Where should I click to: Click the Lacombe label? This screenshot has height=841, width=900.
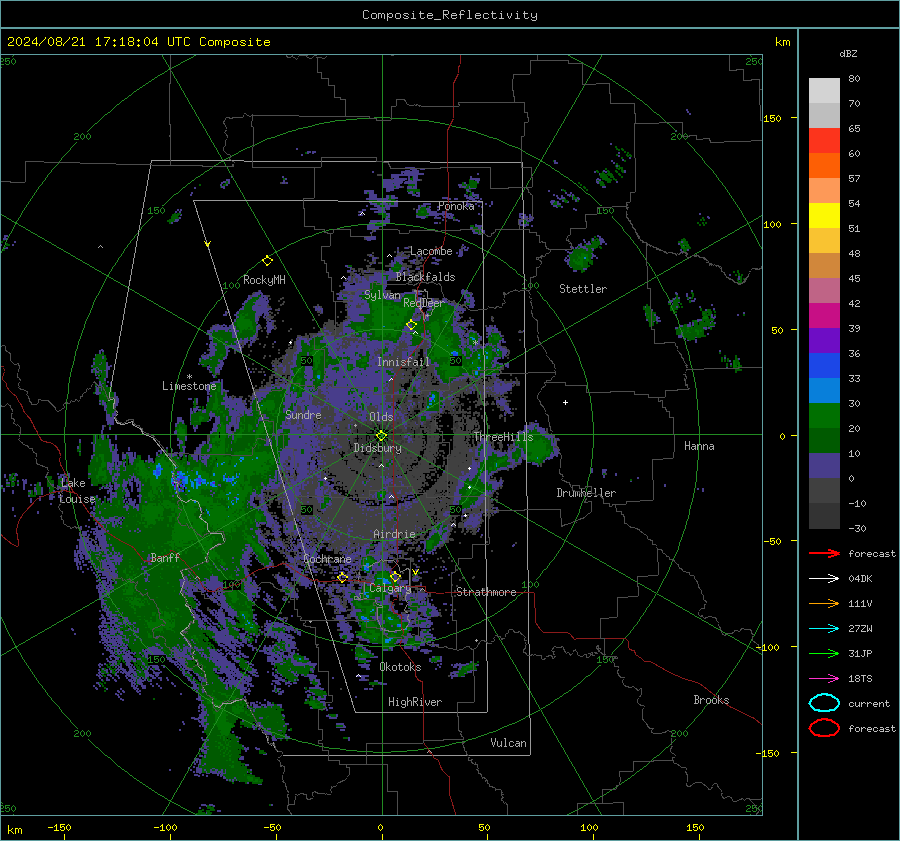click(431, 251)
